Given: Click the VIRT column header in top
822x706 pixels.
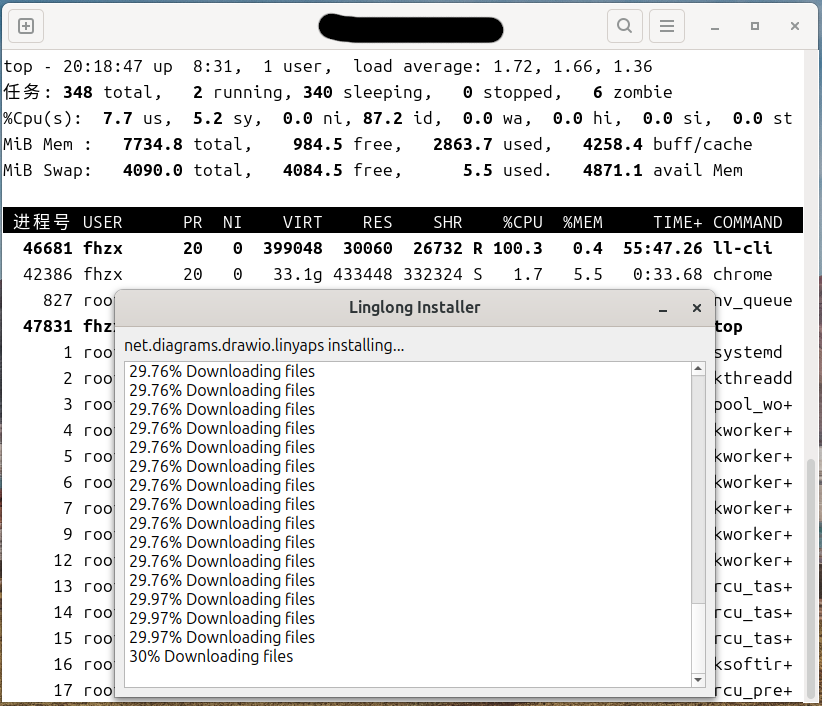Looking at the screenshot, I should pyautogui.click(x=302, y=222).
